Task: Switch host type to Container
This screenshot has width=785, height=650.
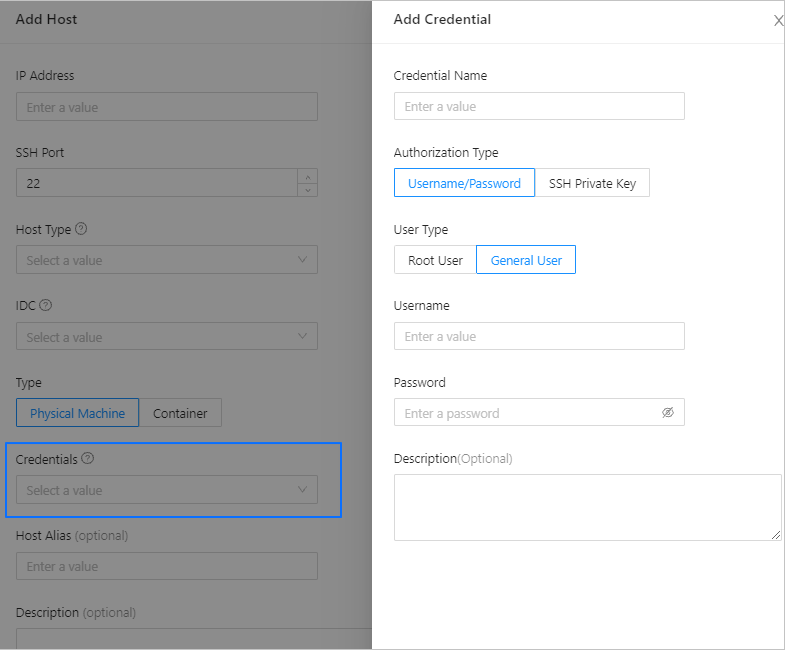Action: 180,413
